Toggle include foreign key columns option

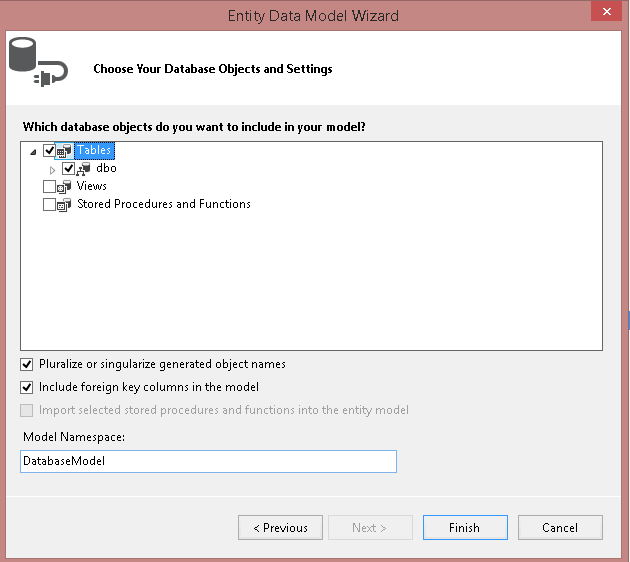tap(27, 387)
